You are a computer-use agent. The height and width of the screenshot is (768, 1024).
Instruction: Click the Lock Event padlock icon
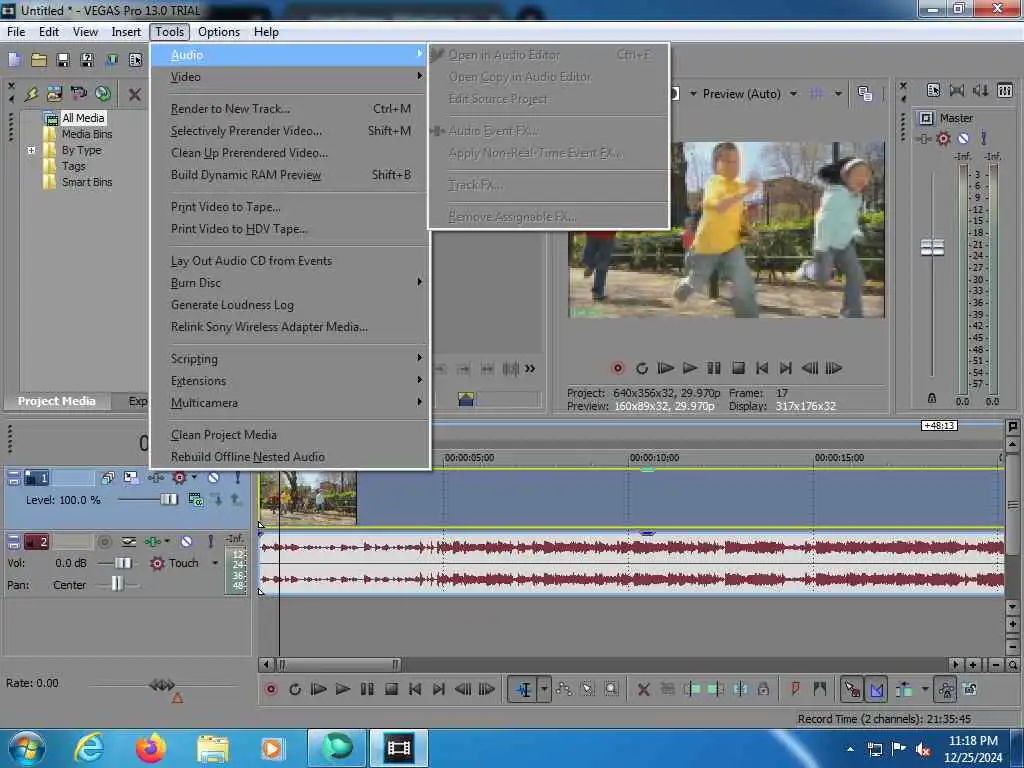pos(763,689)
